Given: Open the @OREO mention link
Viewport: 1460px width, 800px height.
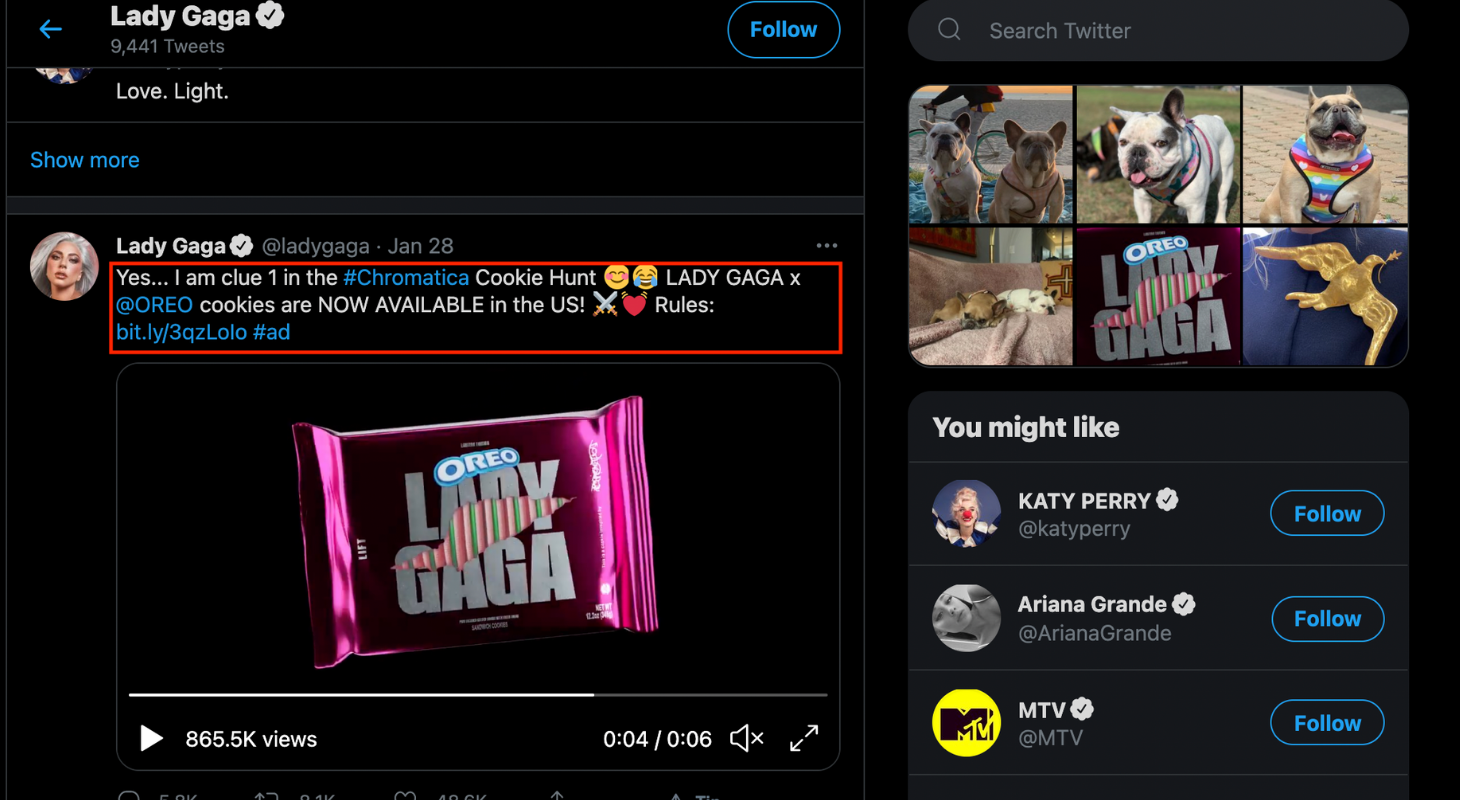Looking at the screenshot, I should point(155,305).
